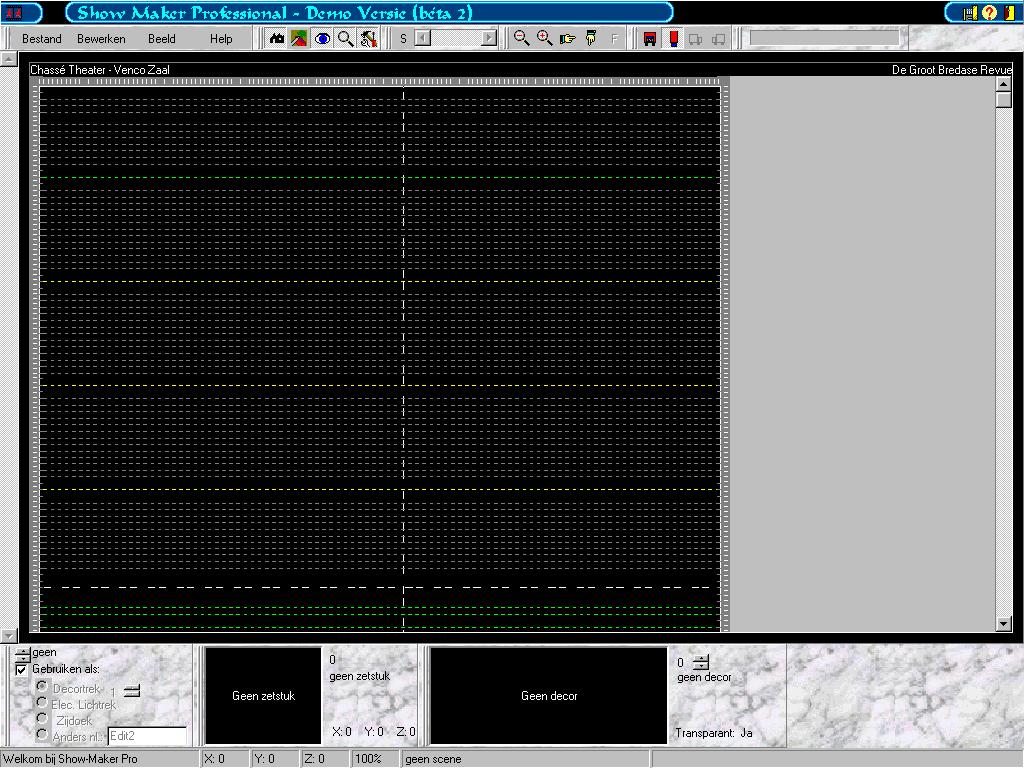This screenshot has height=768, width=1024.
Task: Click the zoom out magnifier icon
Action: (521, 39)
